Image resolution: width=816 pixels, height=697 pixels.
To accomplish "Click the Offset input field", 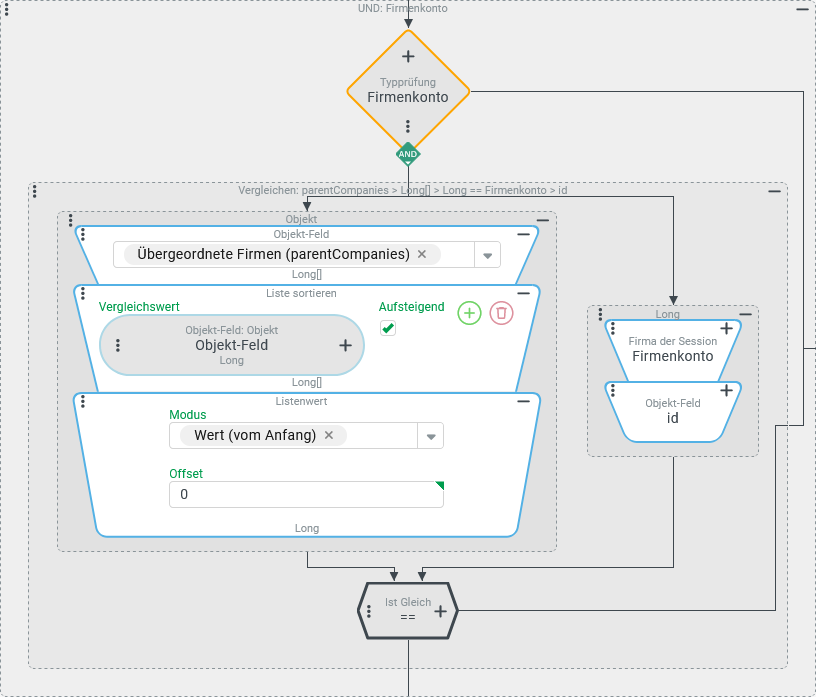I will [305, 495].
